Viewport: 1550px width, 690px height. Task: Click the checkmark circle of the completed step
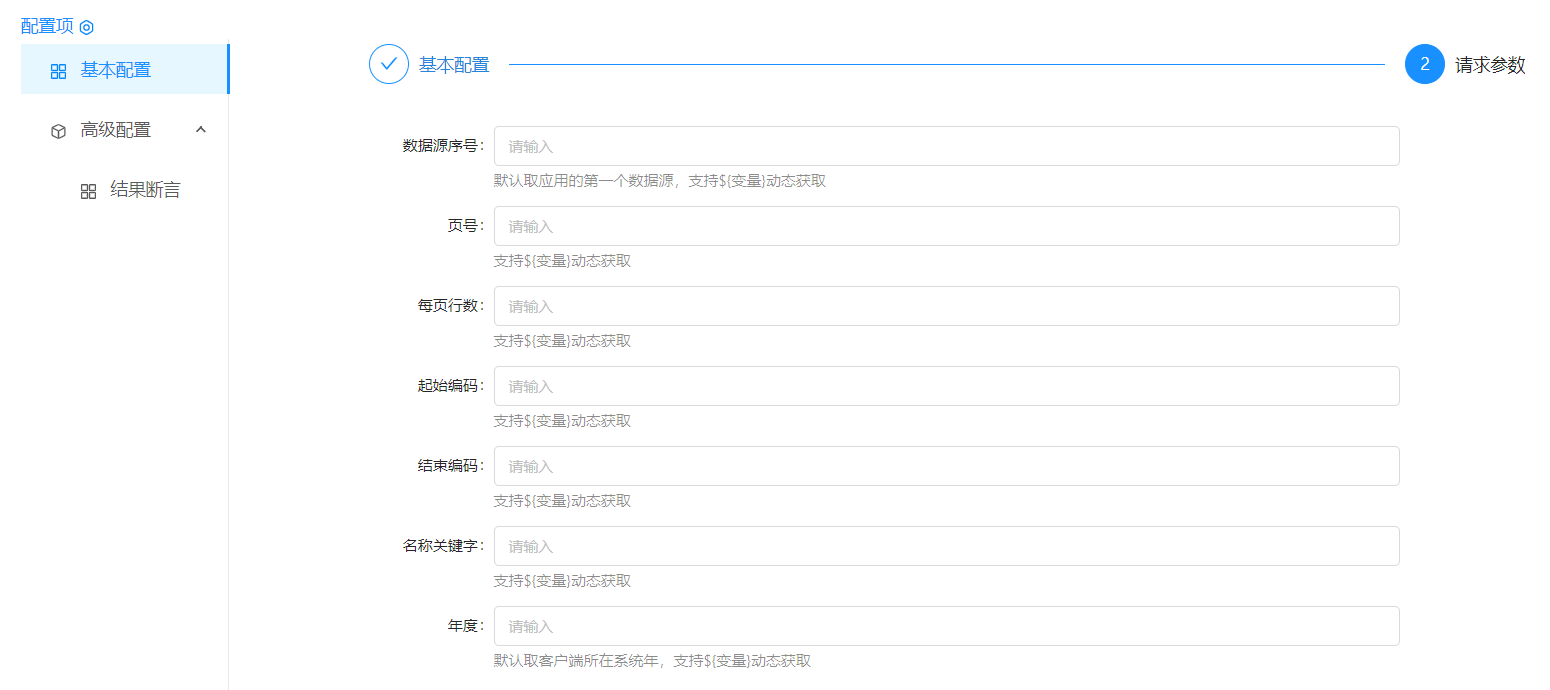coord(389,65)
